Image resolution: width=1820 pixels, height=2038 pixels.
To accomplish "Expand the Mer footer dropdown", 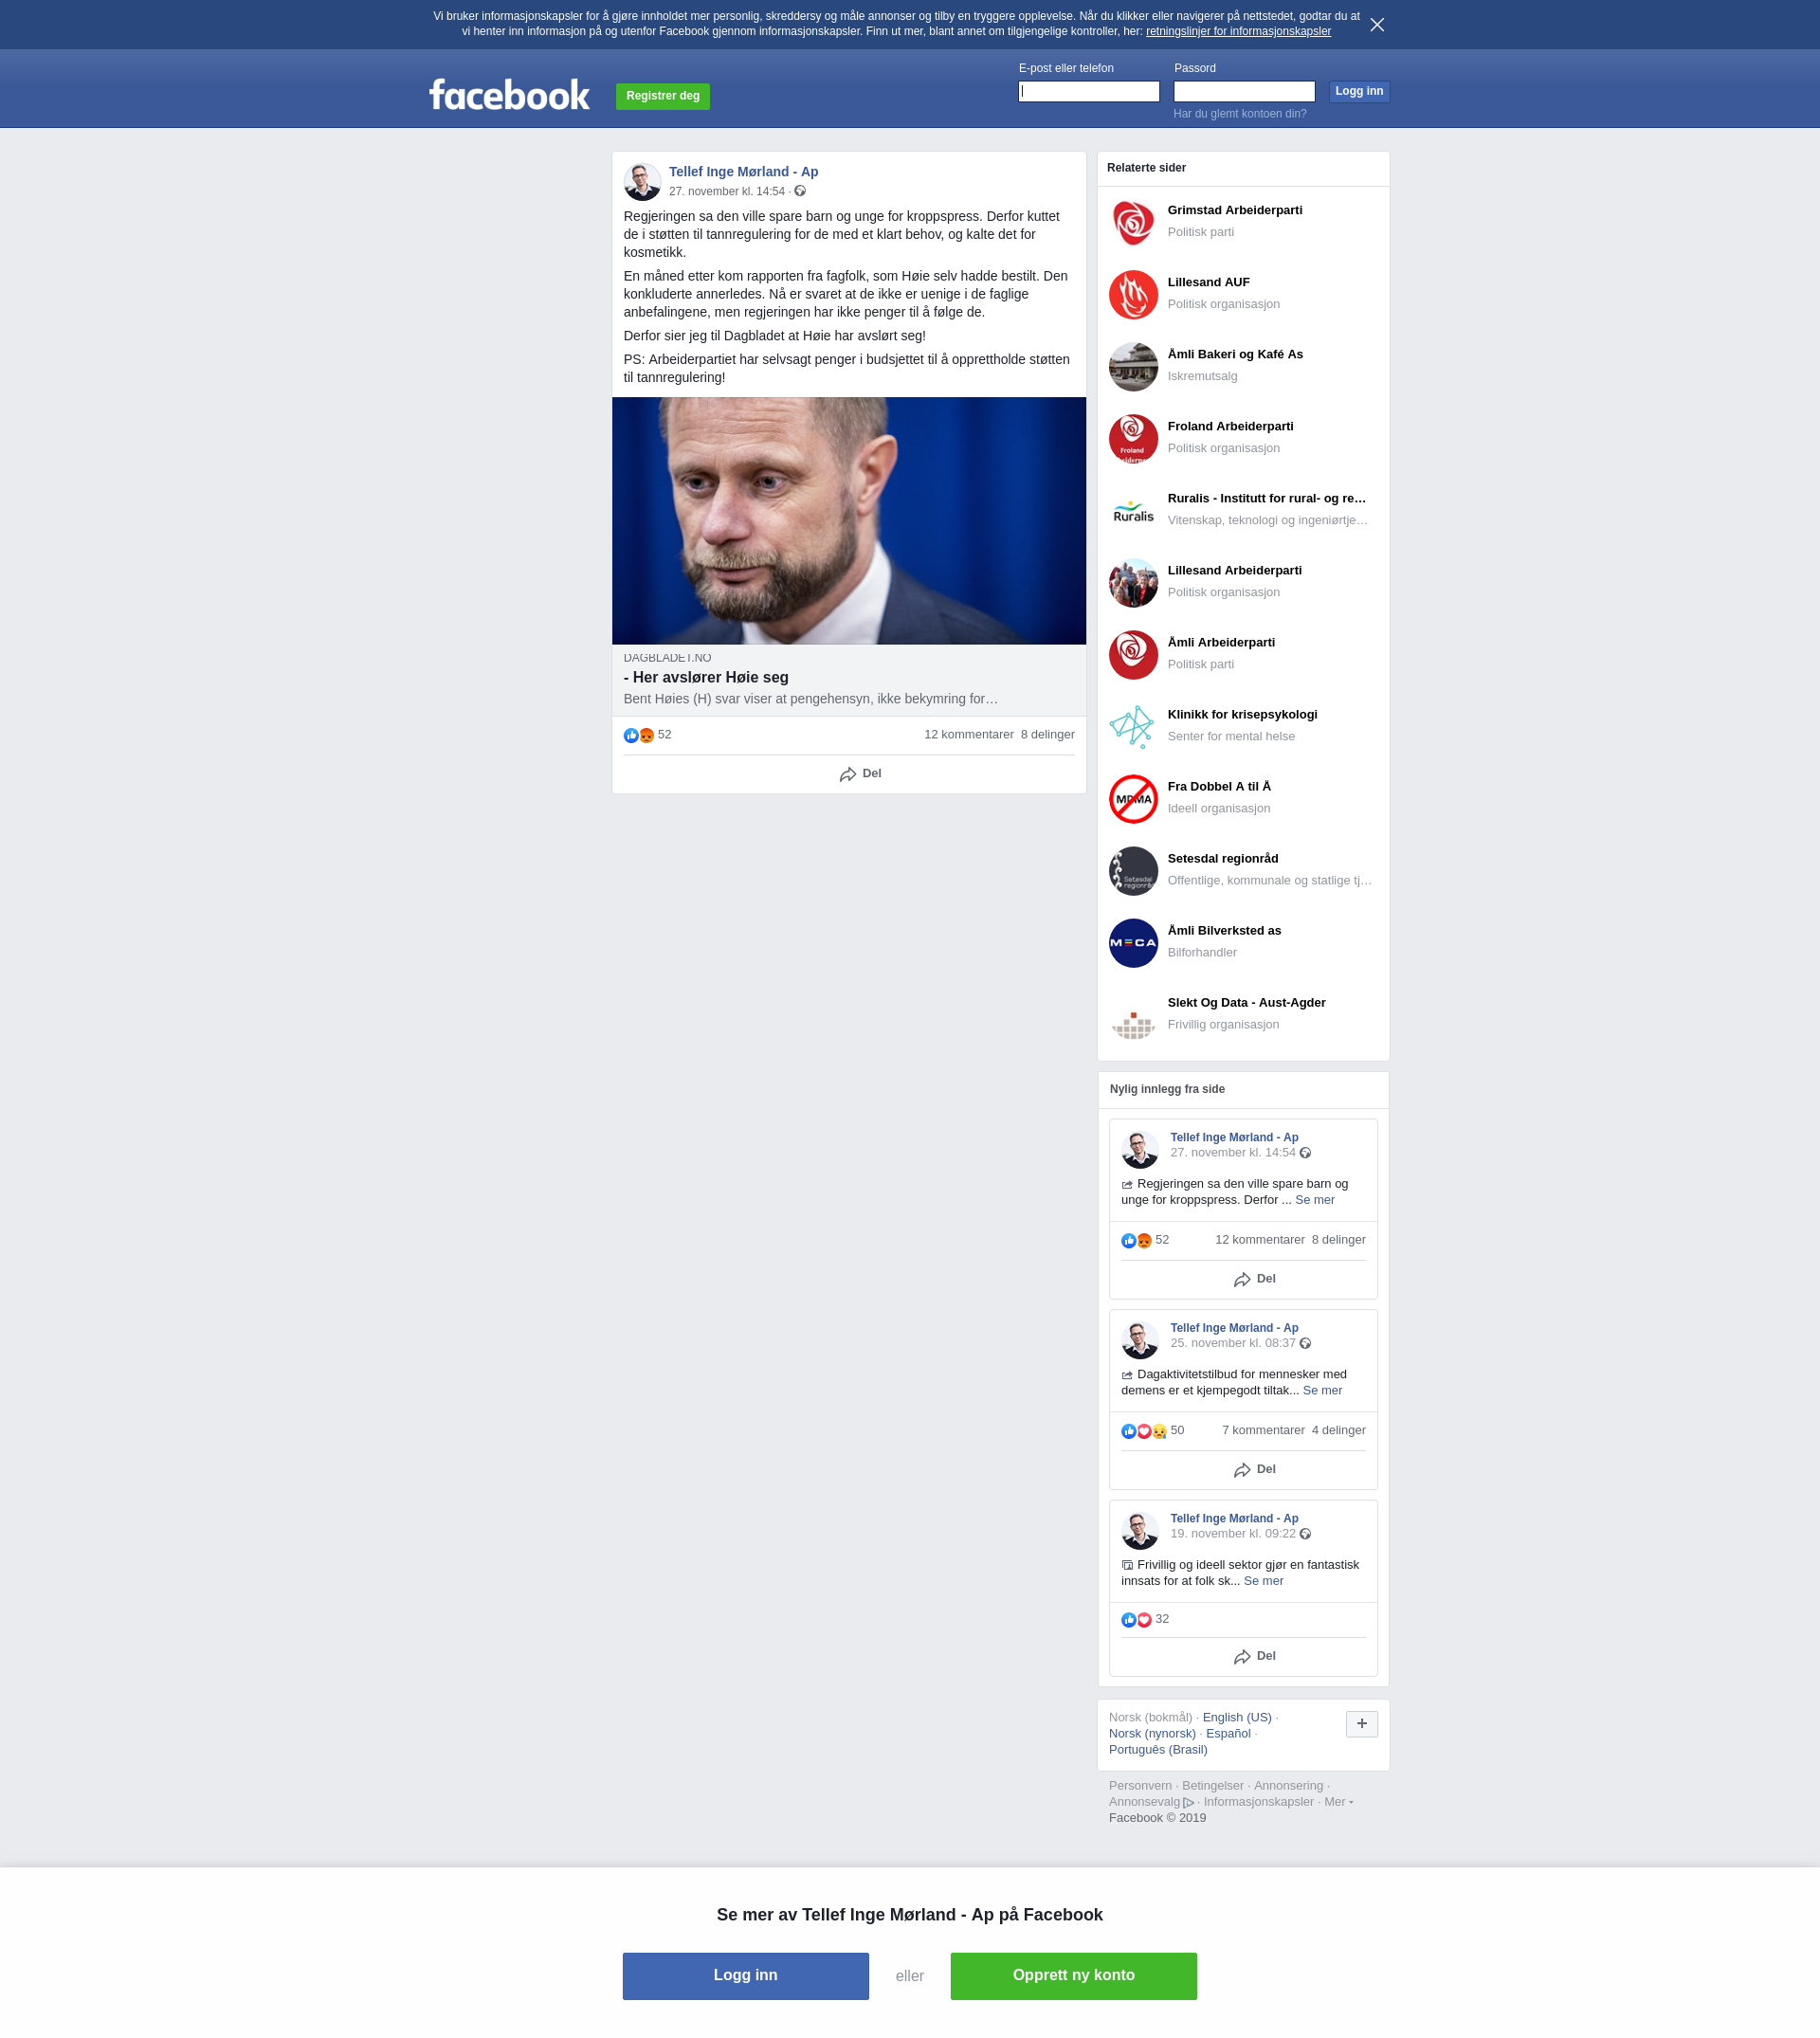I will click(x=1338, y=1802).
